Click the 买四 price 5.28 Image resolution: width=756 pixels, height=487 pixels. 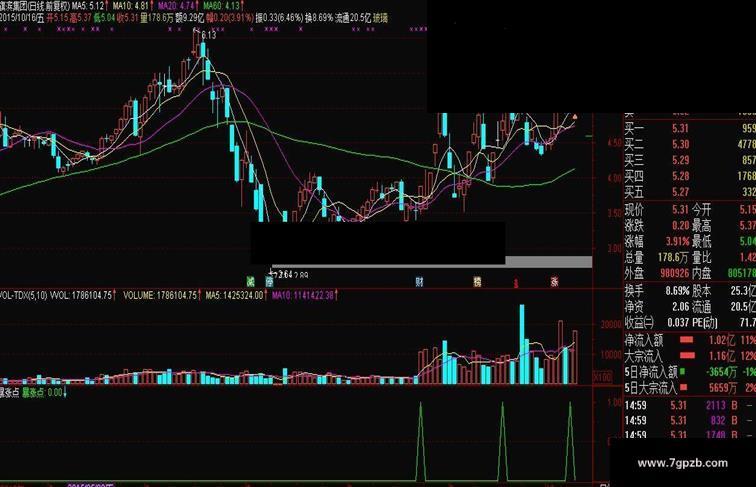tap(680, 176)
